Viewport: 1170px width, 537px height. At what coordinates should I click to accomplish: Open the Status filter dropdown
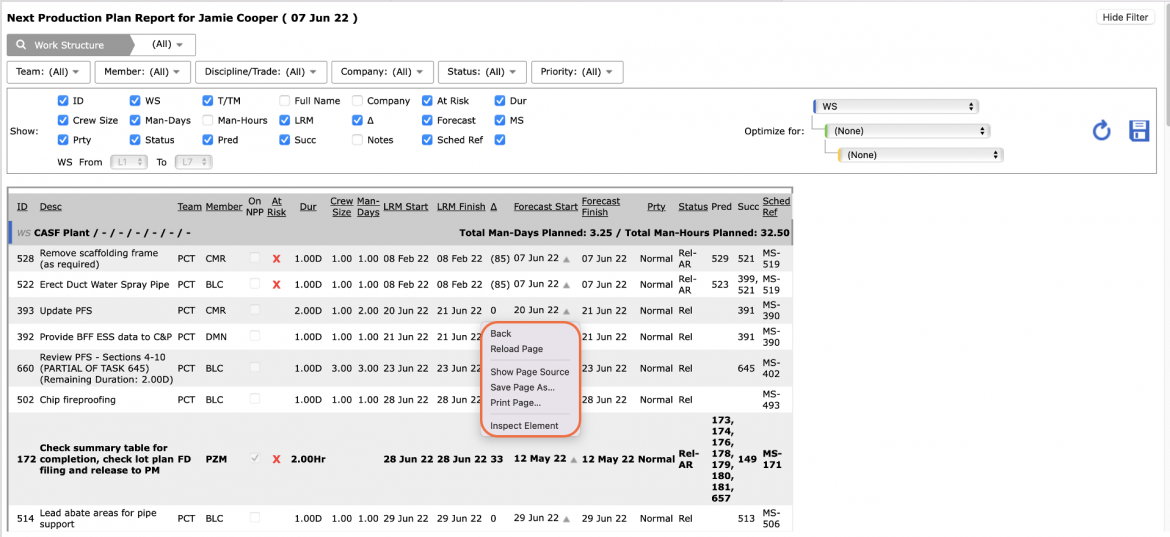pyautogui.click(x=482, y=72)
